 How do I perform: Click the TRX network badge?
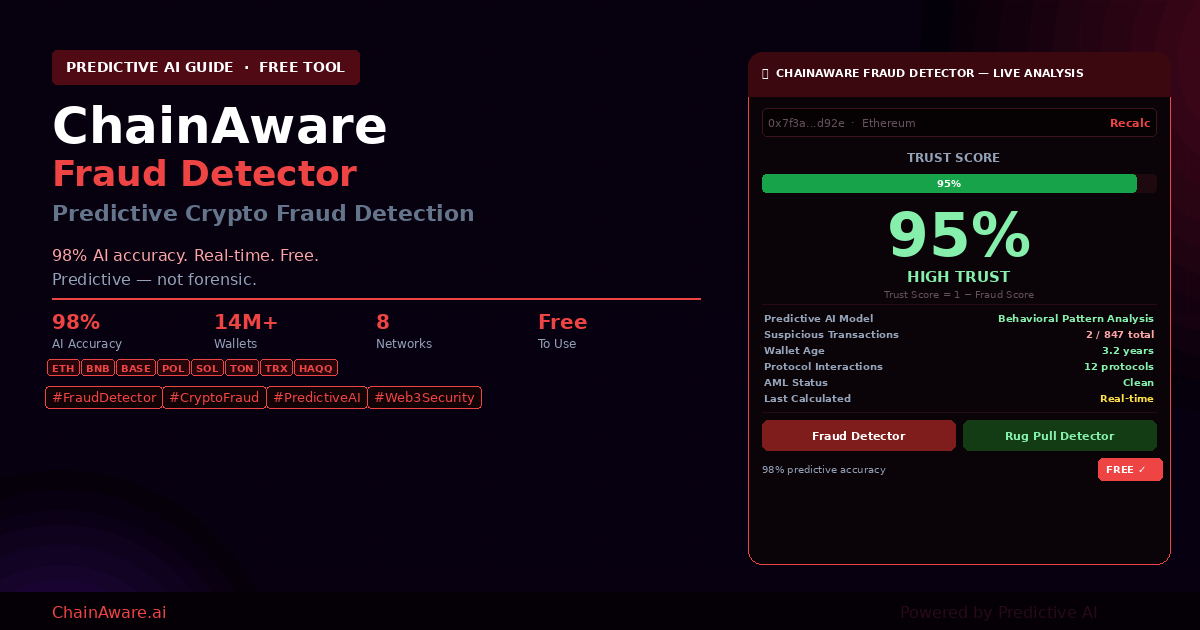[x=275, y=368]
